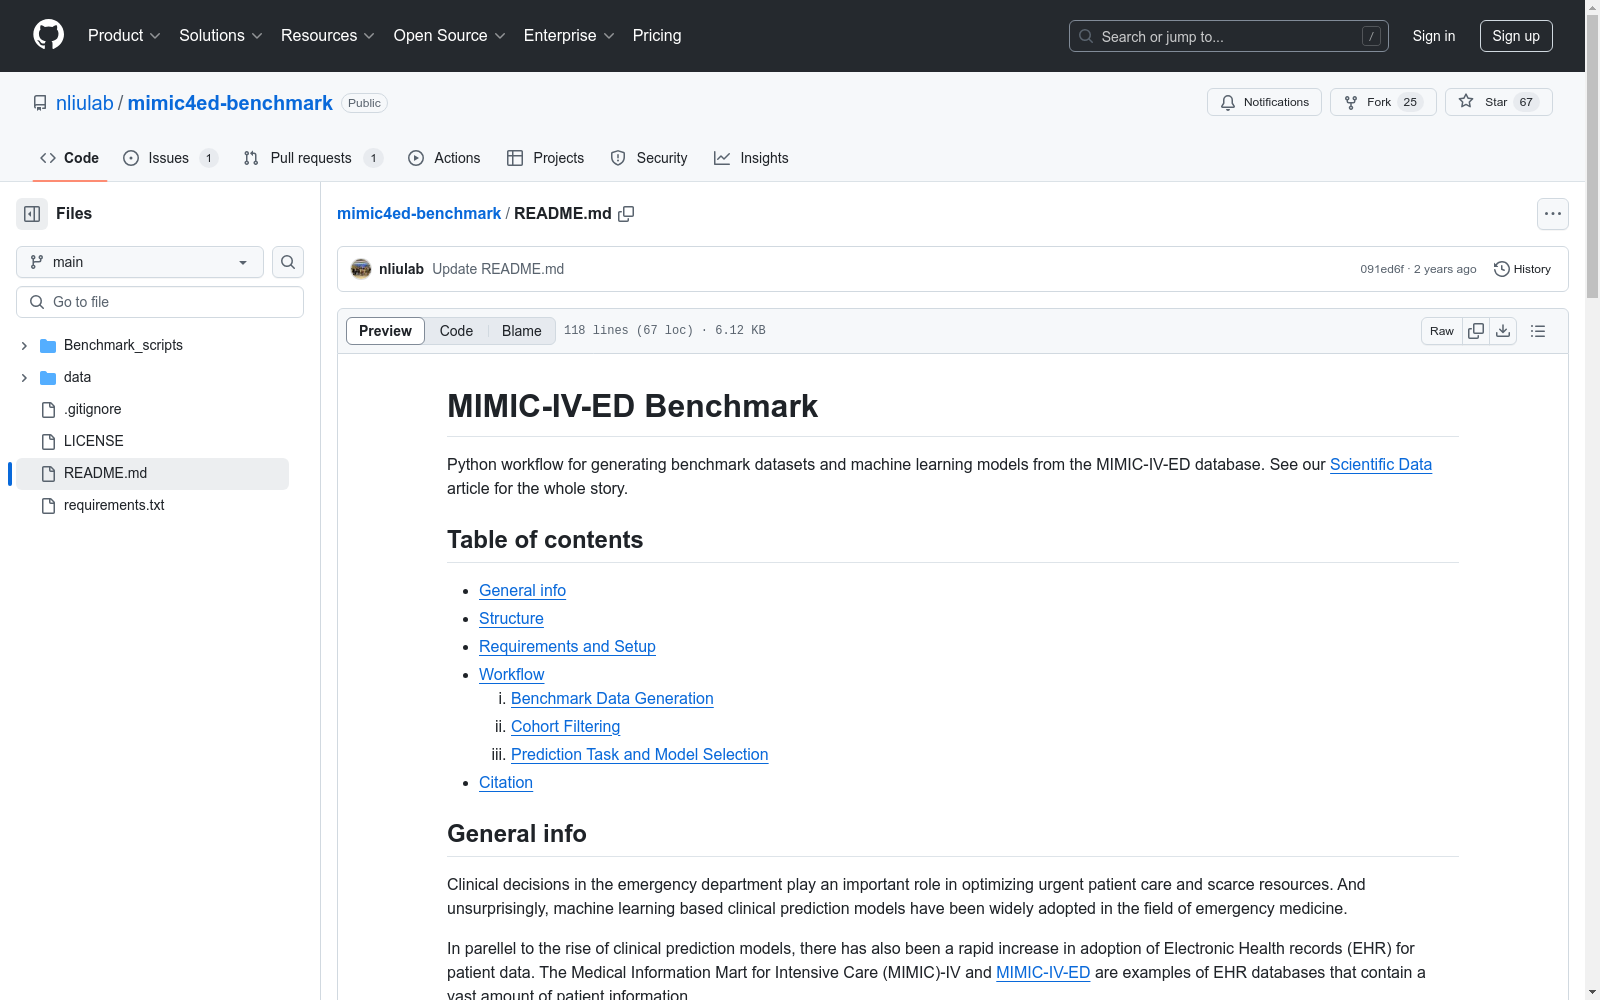1600x1000 pixels.
Task: Expand the data folder
Action: (x=24, y=377)
